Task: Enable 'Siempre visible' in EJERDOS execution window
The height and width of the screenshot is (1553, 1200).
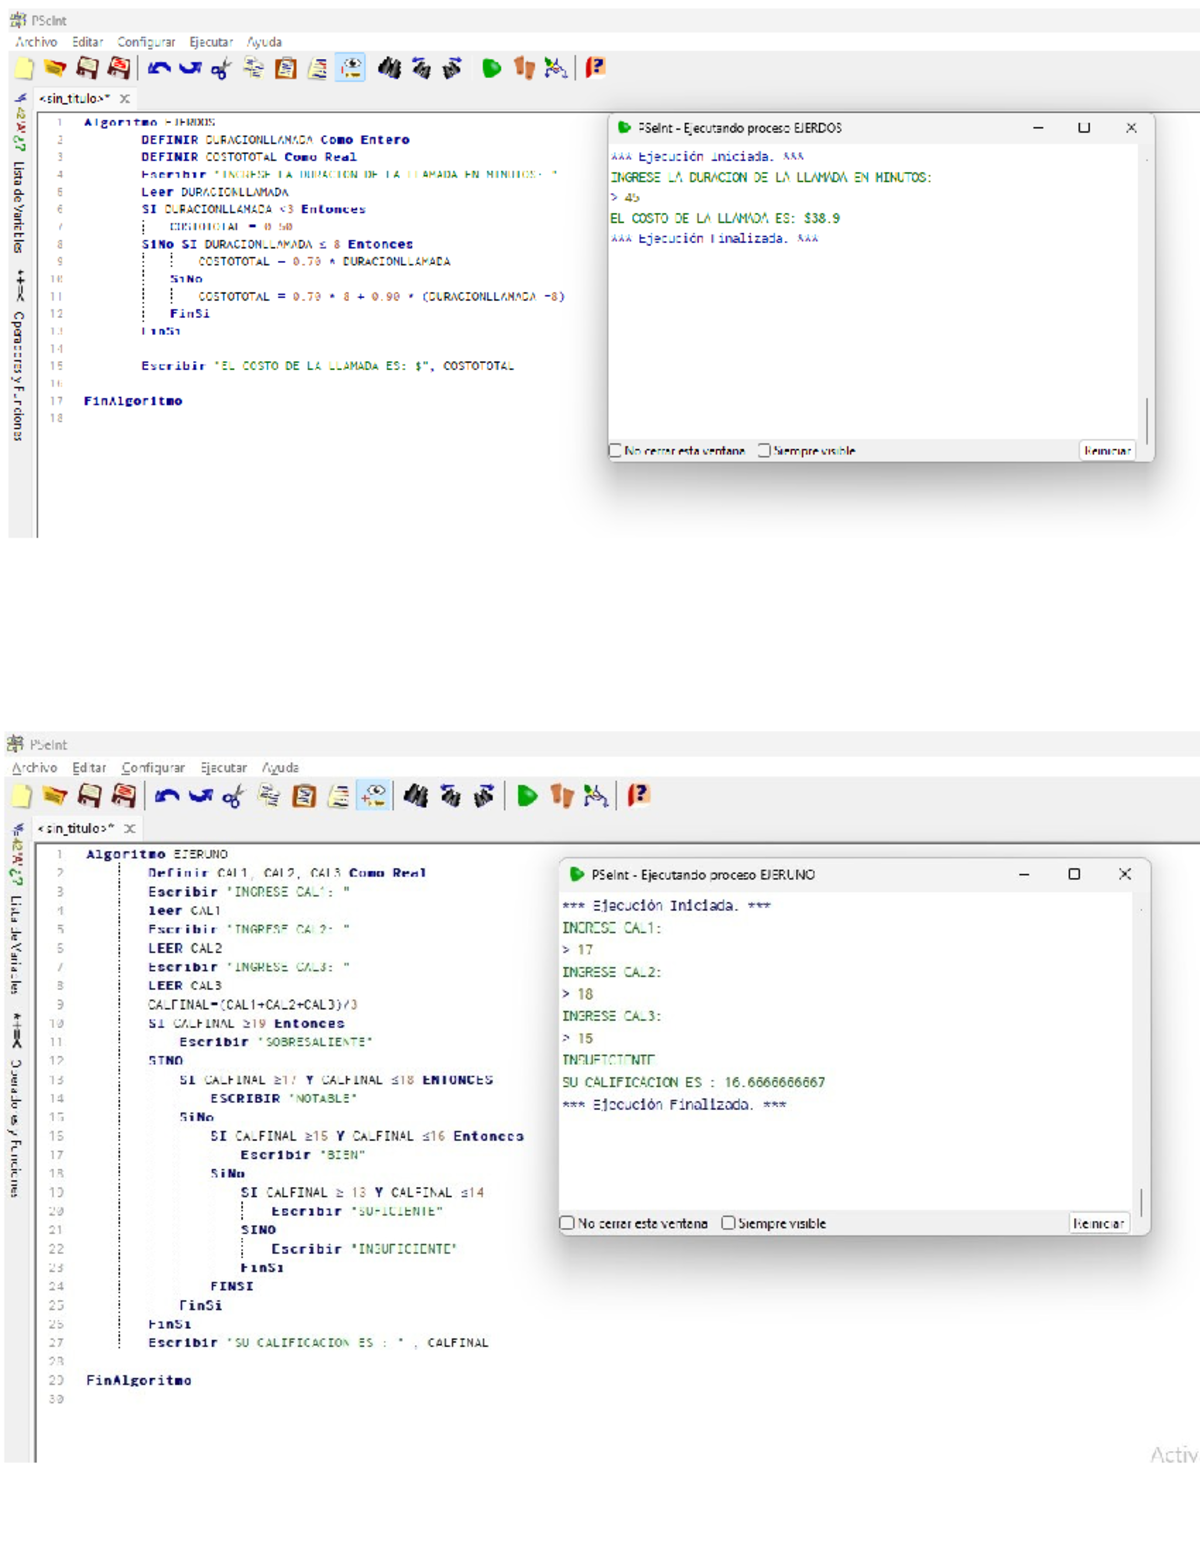Action: (x=764, y=451)
